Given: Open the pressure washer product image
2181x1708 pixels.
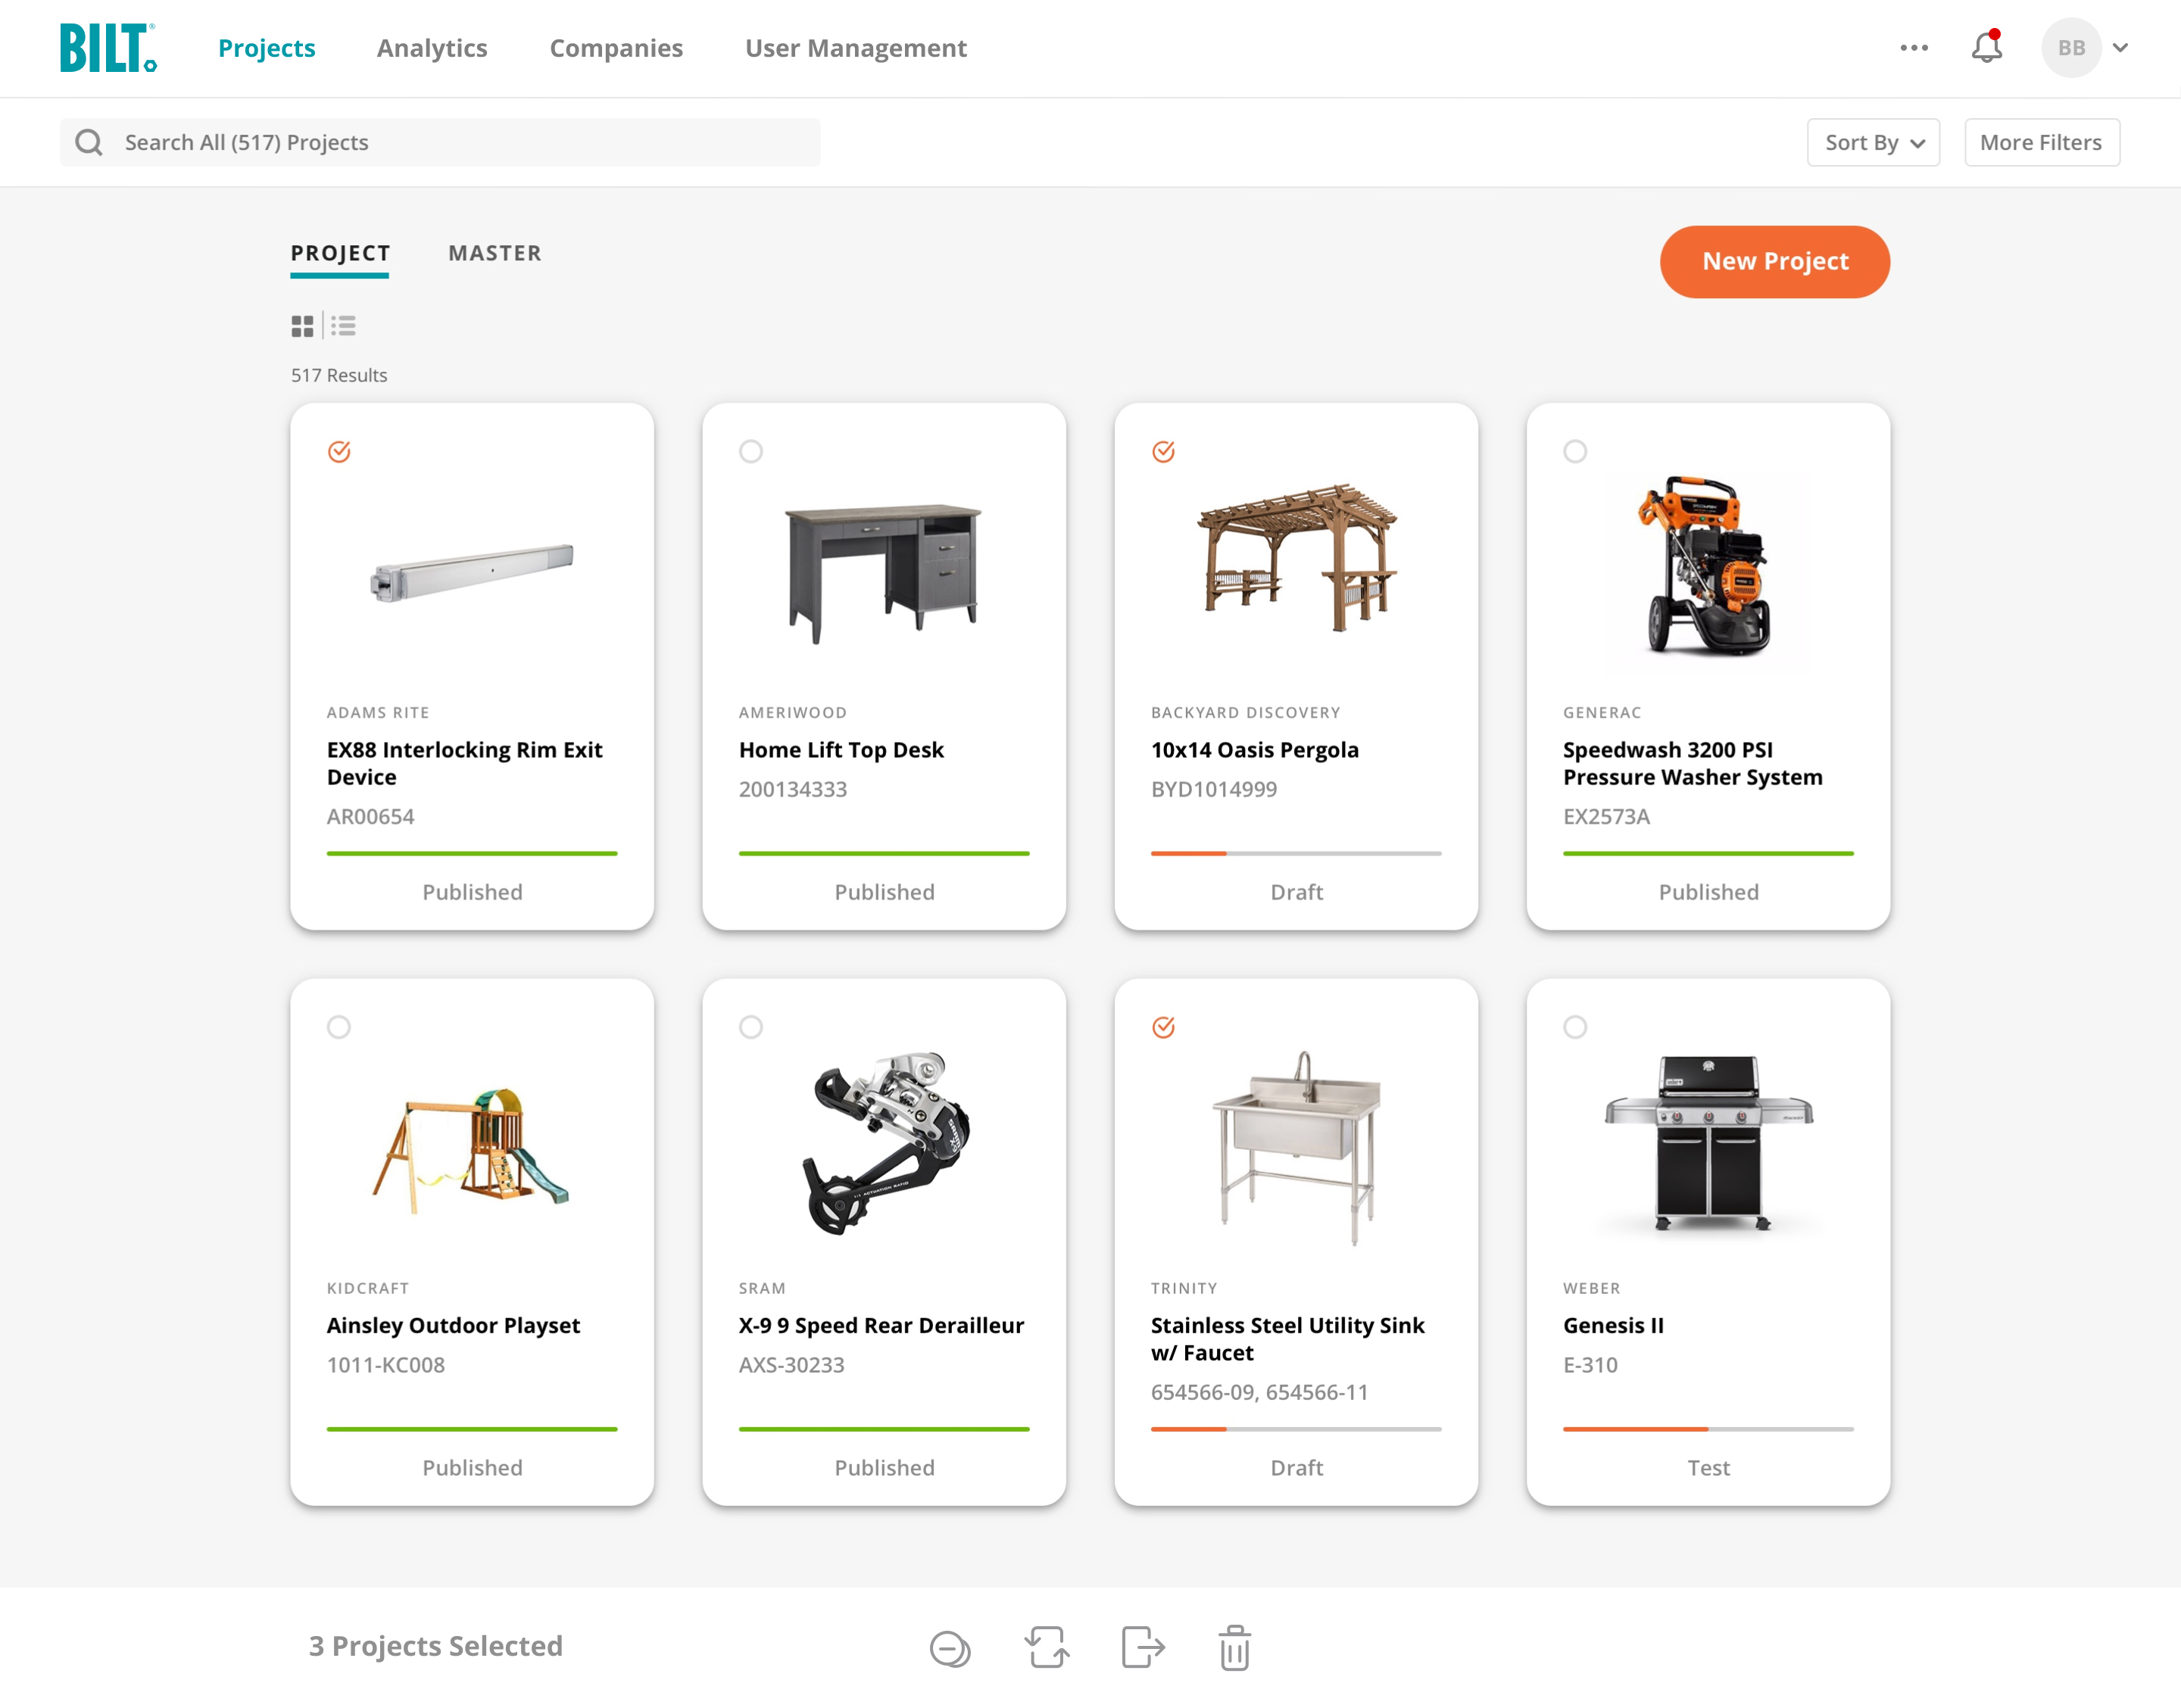Looking at the screenshot, I should click(1706, 566).
